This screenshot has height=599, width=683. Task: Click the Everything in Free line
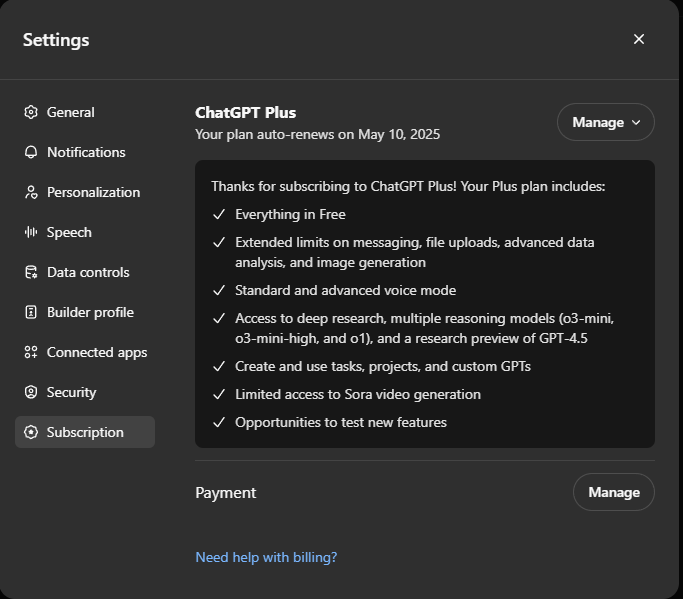pyautogui.click(x=291, y=214)
